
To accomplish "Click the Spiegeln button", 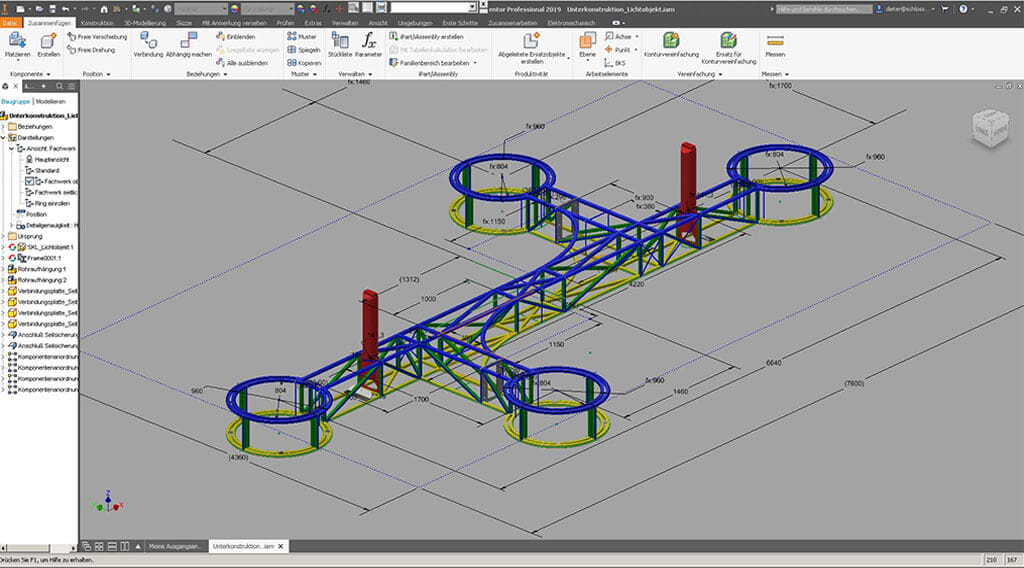I will point(303,49).
